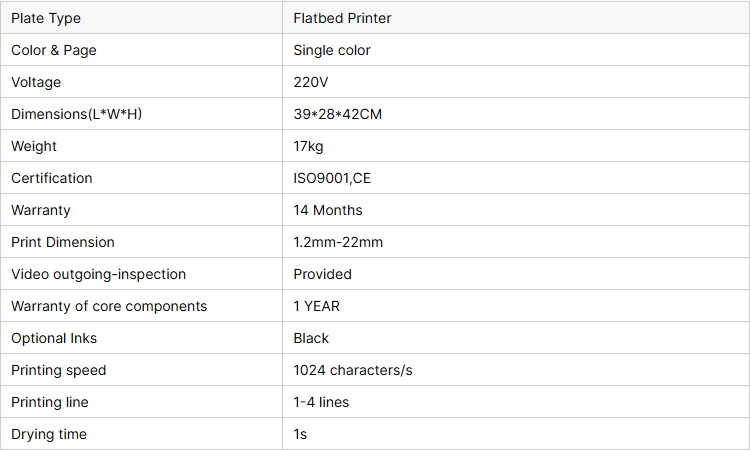The width and height of the screenshot is (750, 450).
Task: Select the 'Provided' value cell
Action: pos(323,274)
